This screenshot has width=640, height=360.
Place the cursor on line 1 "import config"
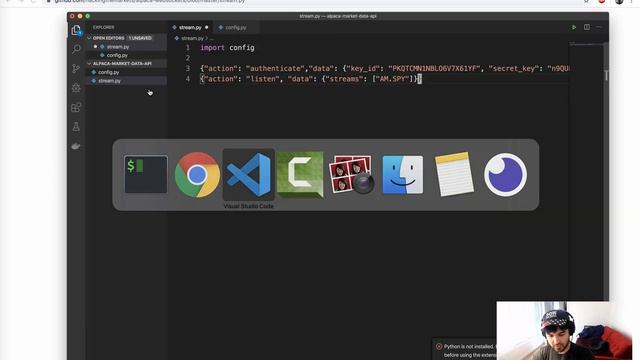click(x=227, y=48)
